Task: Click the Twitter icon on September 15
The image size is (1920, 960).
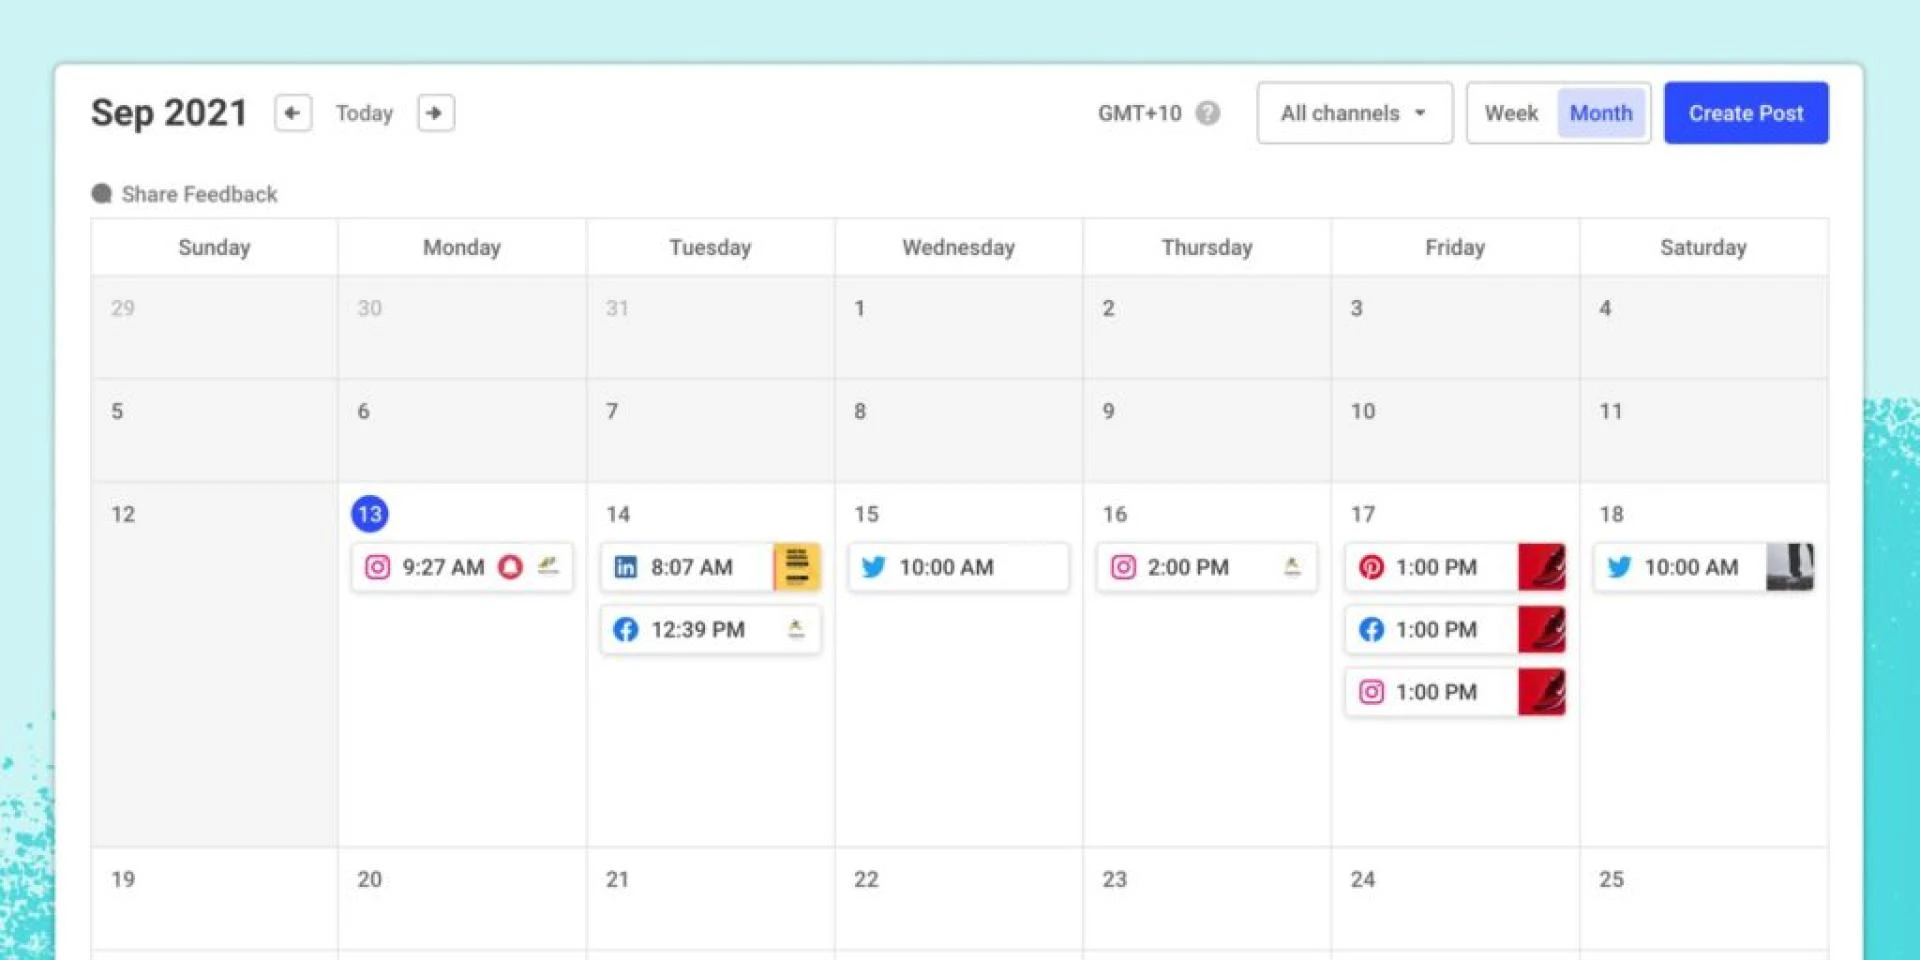Action: point(874,567)
